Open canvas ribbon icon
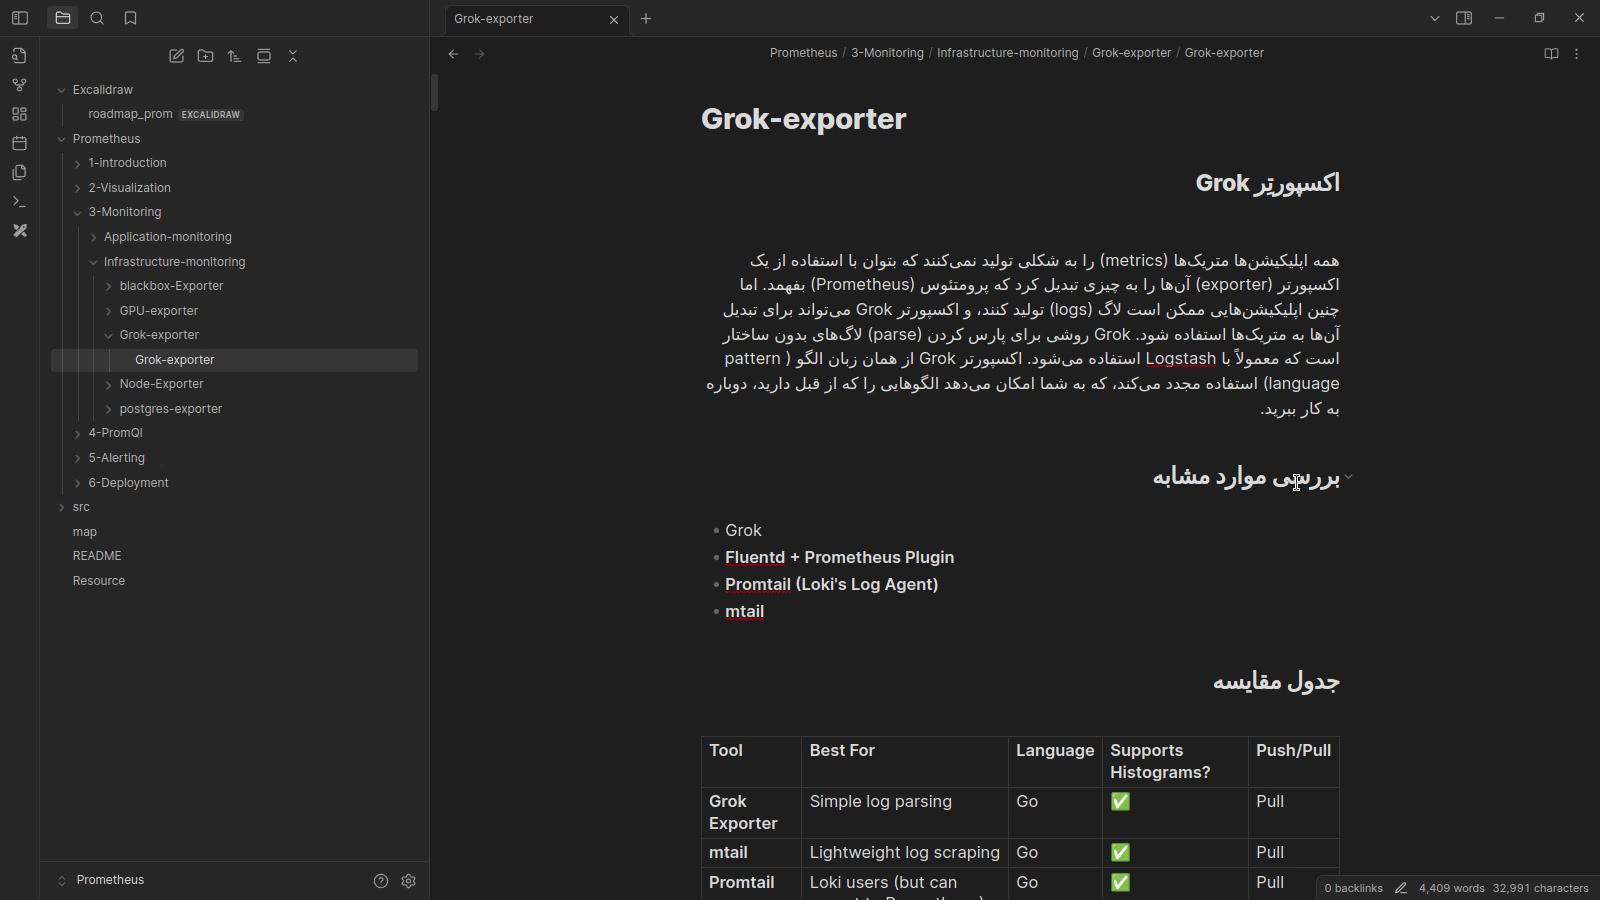The height and width of the screenshot is (900, 1600). coord(19,114)
